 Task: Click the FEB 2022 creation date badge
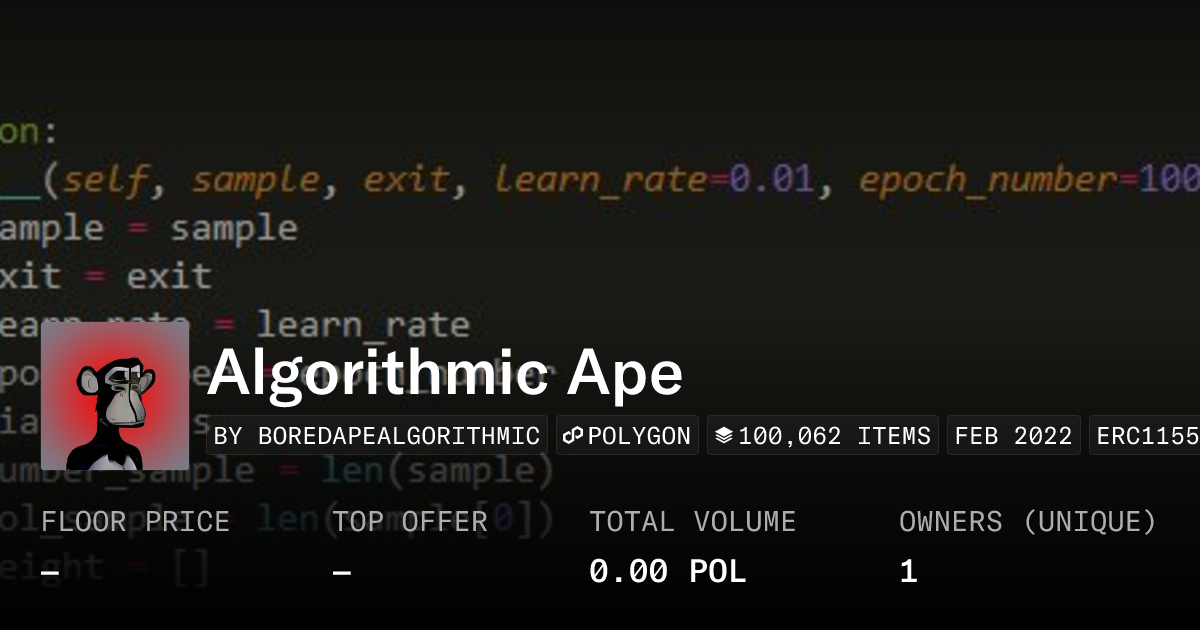pos(1013,434)
